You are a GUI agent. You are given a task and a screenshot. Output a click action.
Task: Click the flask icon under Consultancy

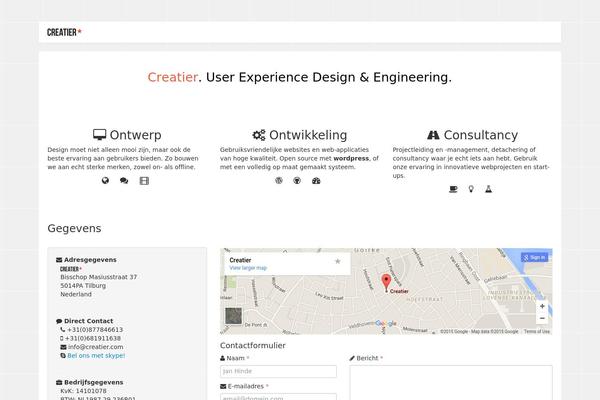[x=489, y=189]
